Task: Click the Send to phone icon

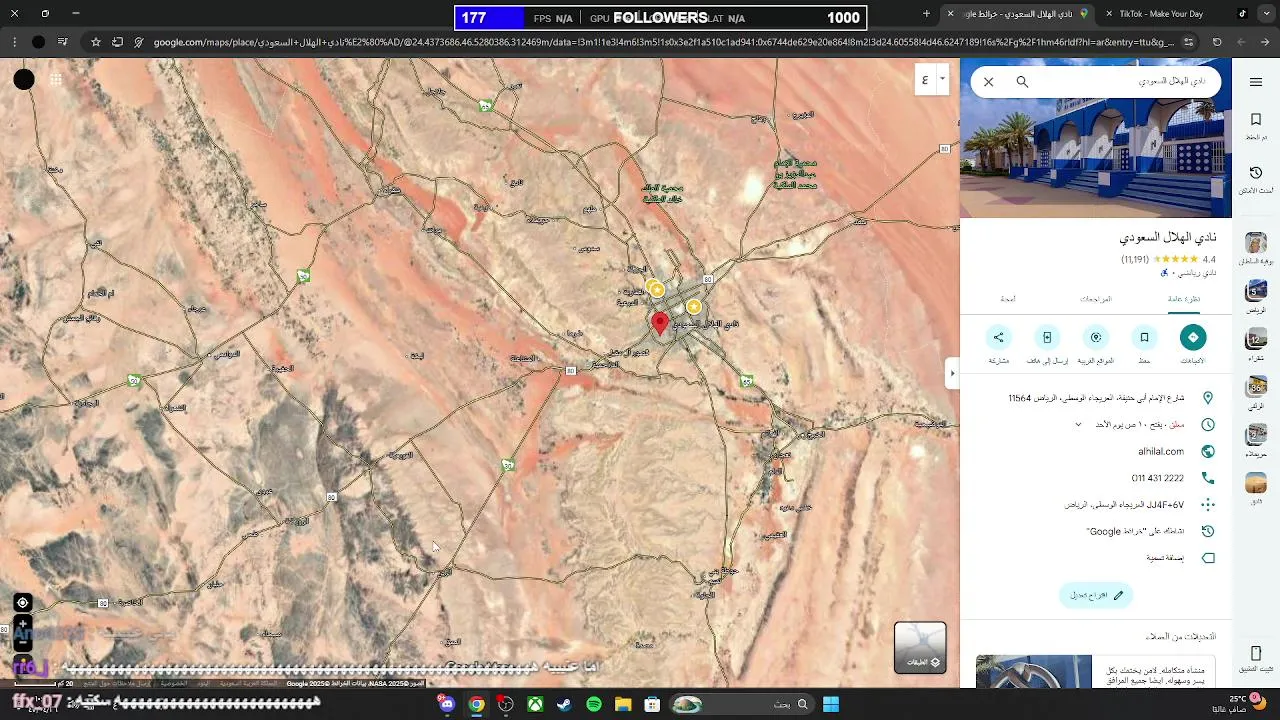Action: (x=1047, y=337)
